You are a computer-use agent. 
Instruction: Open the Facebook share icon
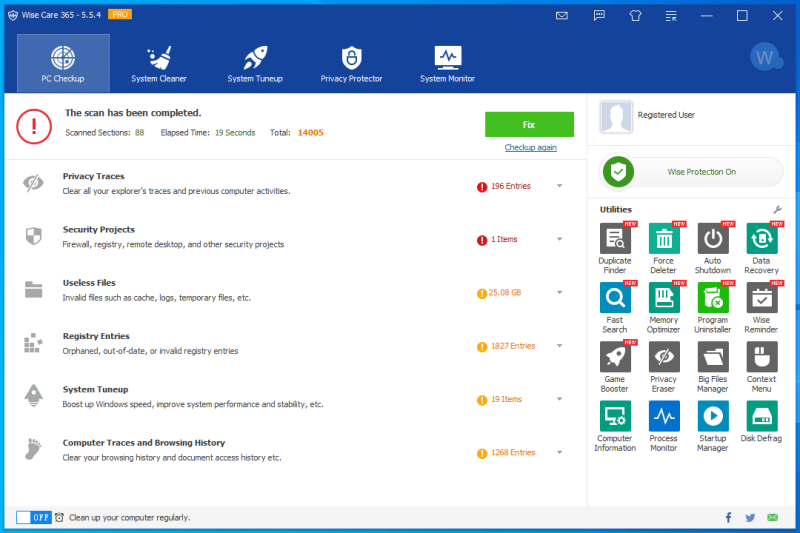(x=728, y=518)
